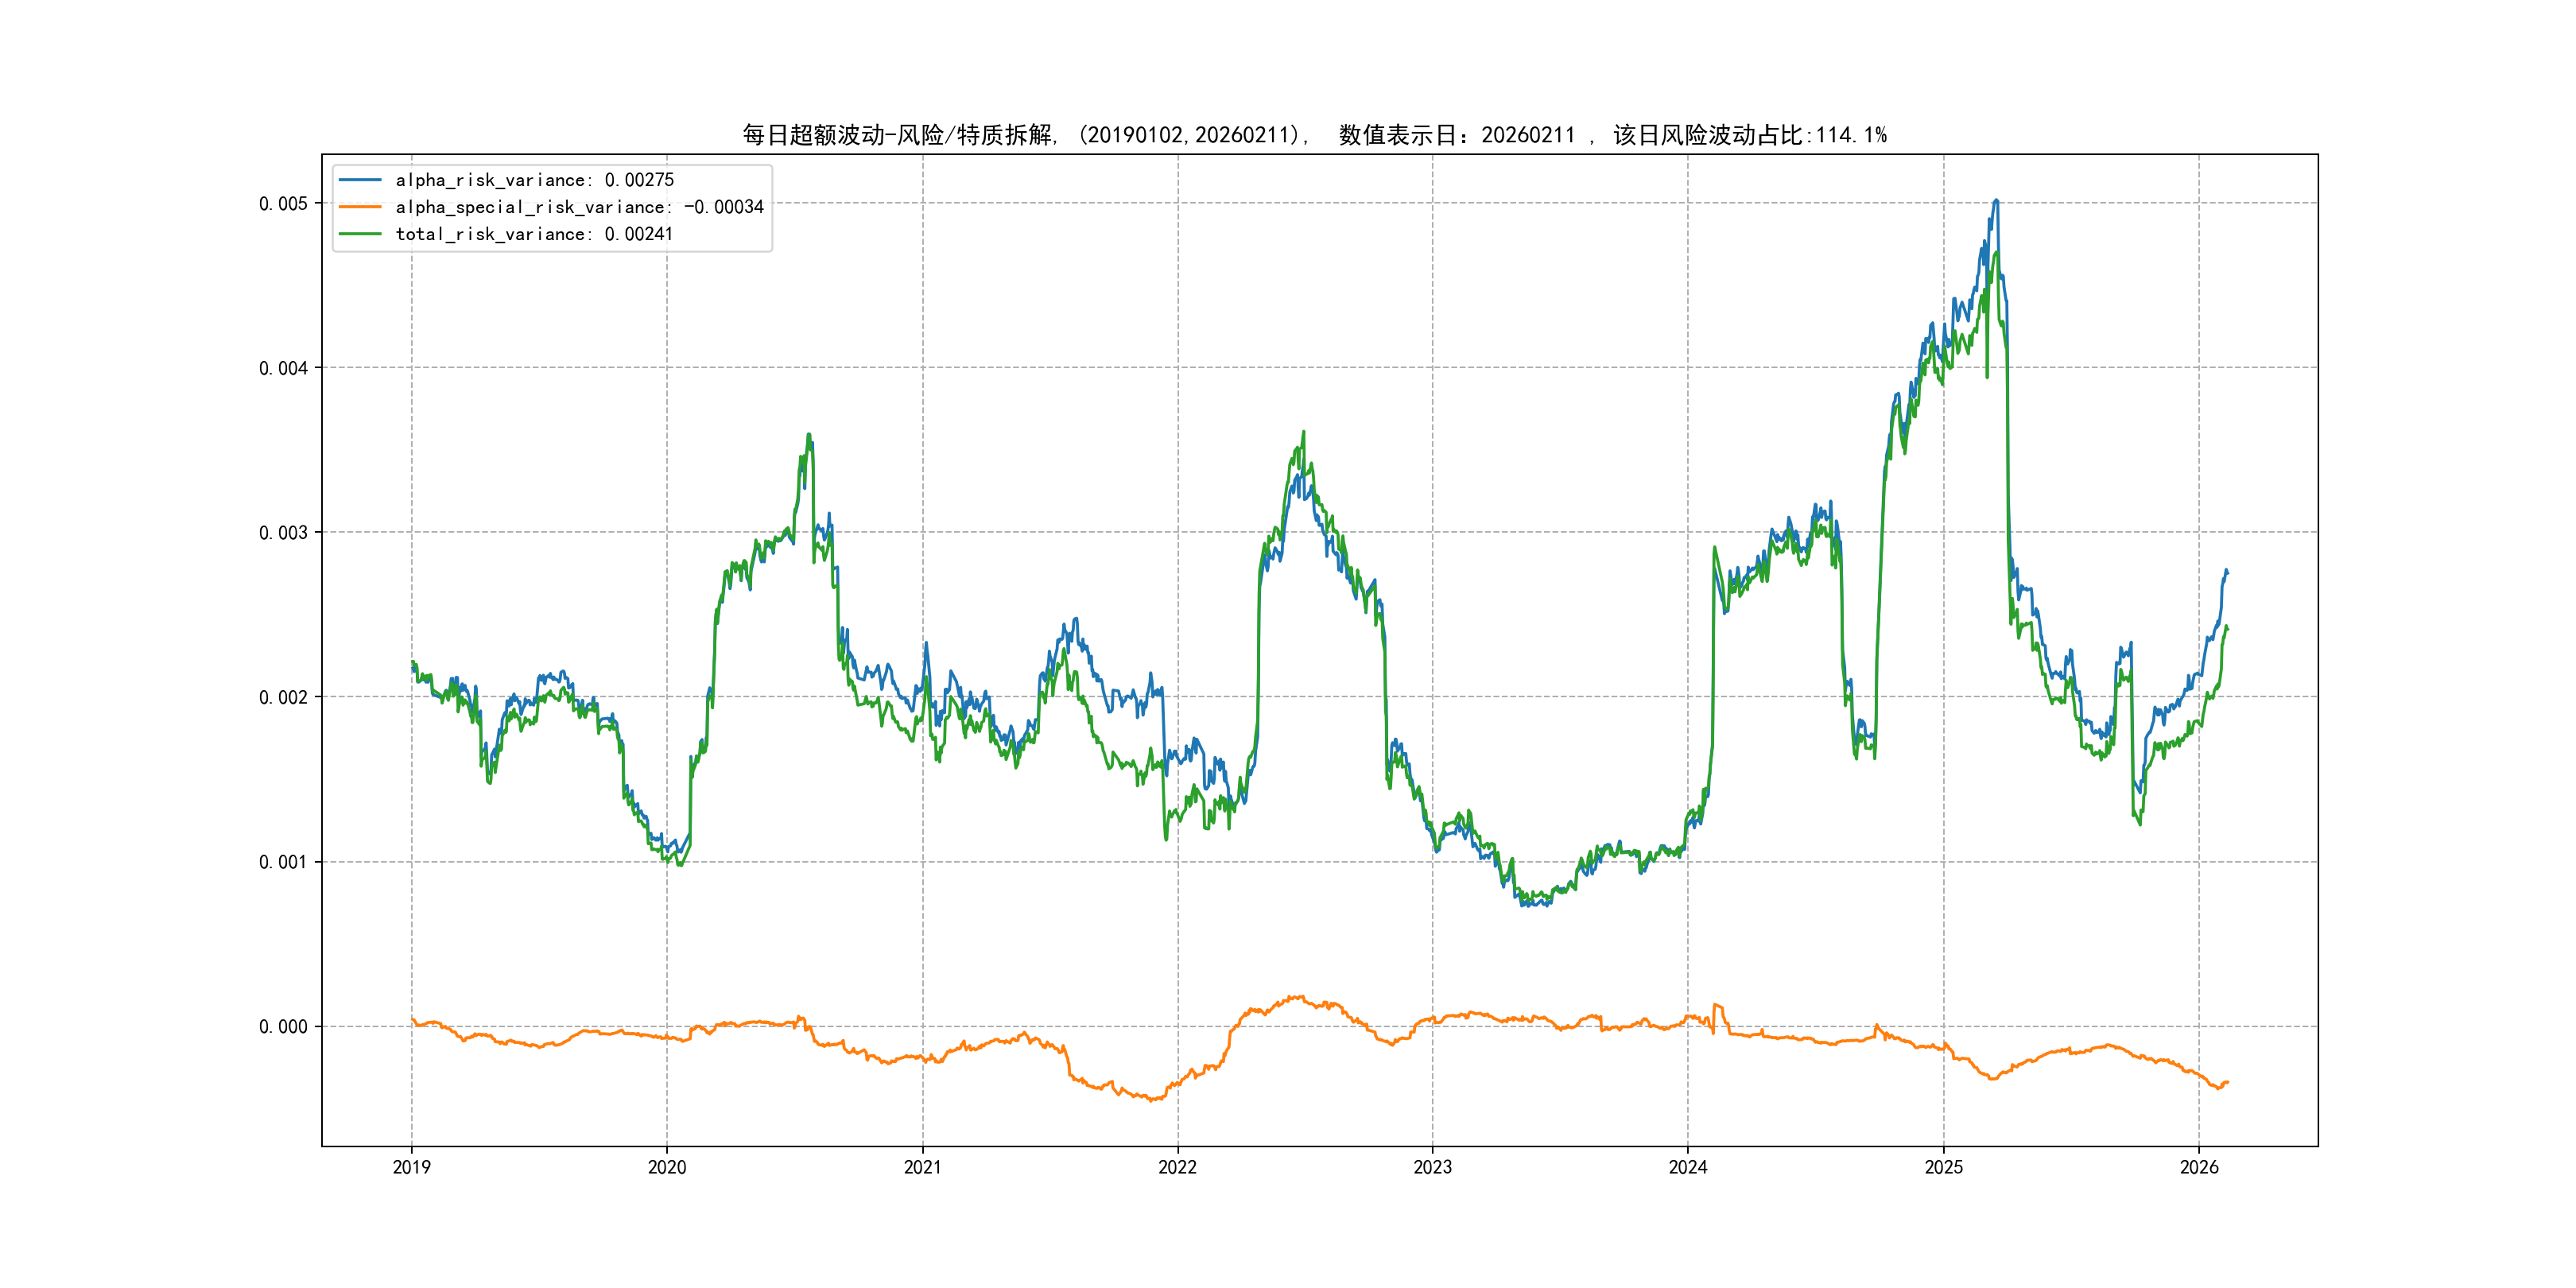Click the blue line's highest peak in 2025
Screen dimensions: 2576x1288
(1996, 201)
